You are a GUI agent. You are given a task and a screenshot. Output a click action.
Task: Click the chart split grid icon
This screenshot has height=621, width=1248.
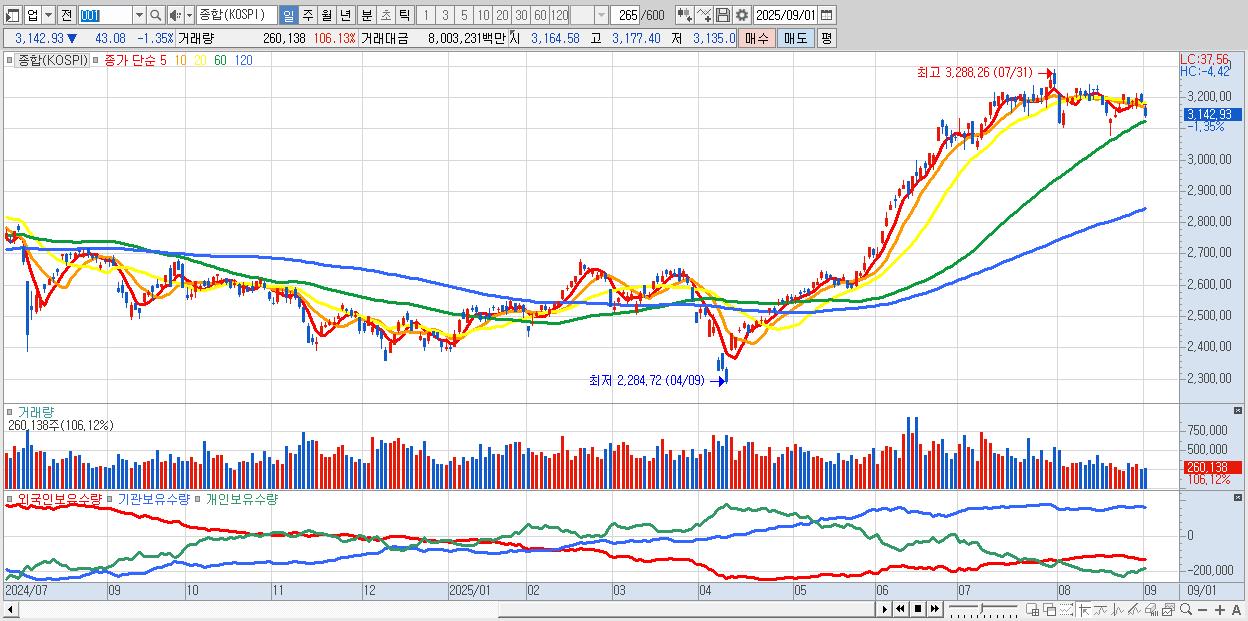1033,609
